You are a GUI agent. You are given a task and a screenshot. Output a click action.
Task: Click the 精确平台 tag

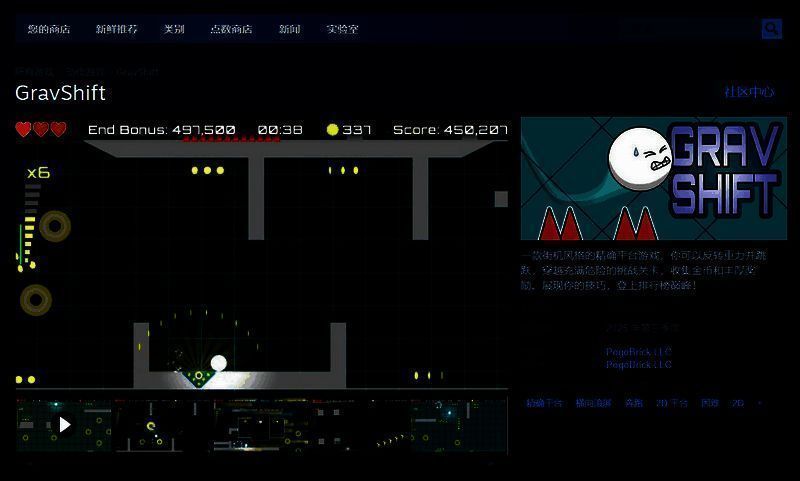pos(545,404)
